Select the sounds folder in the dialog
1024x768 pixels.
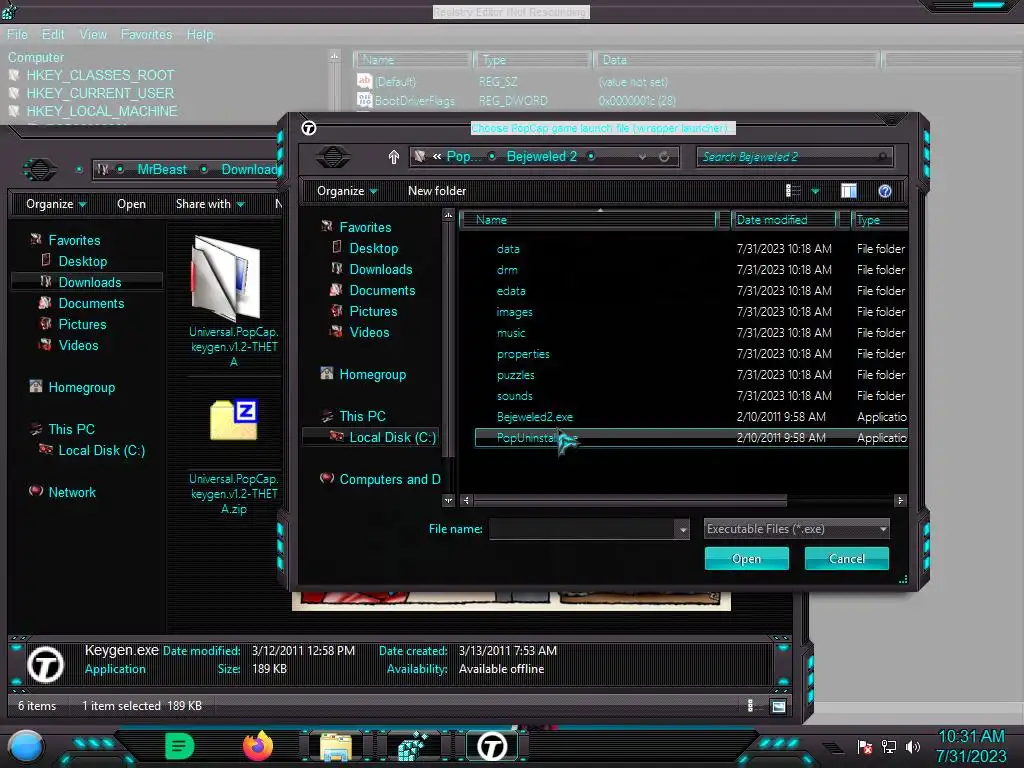pyautogui.click(x=515, y=396)
